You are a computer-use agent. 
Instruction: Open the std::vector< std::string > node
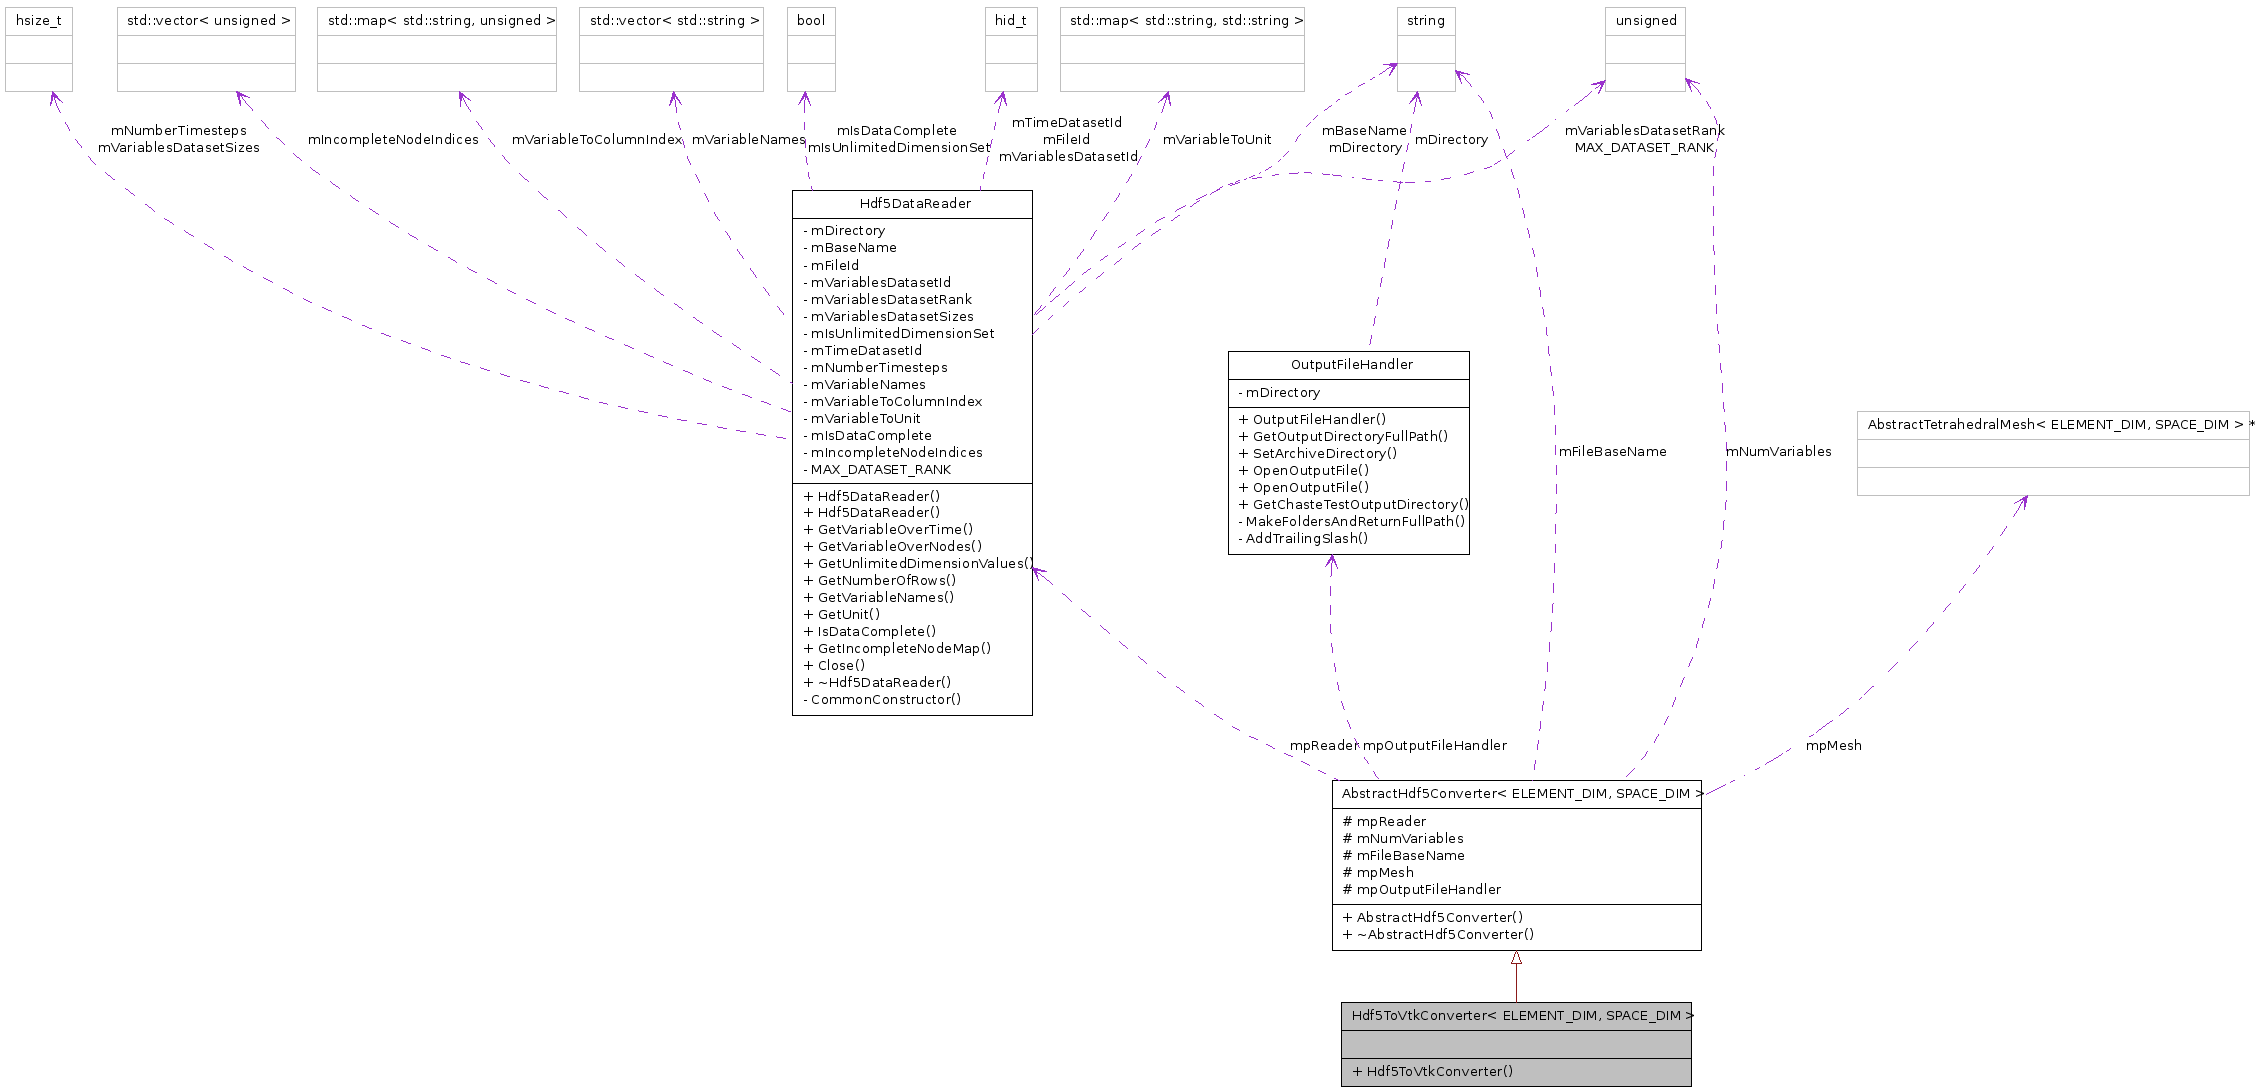click(x=671, y=49)
